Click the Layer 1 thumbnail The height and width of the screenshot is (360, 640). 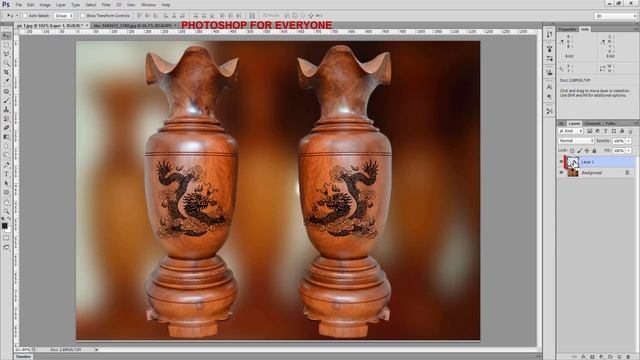[573, 162]
